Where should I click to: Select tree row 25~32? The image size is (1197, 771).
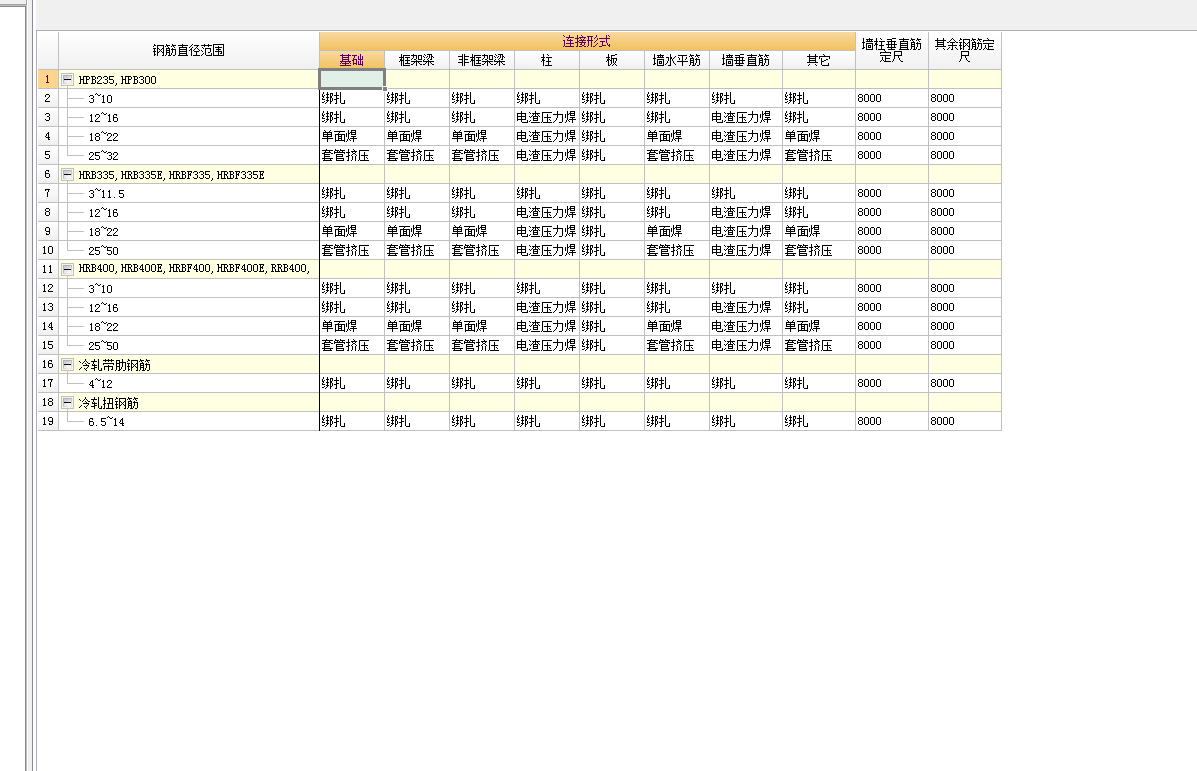click(103, 156)
